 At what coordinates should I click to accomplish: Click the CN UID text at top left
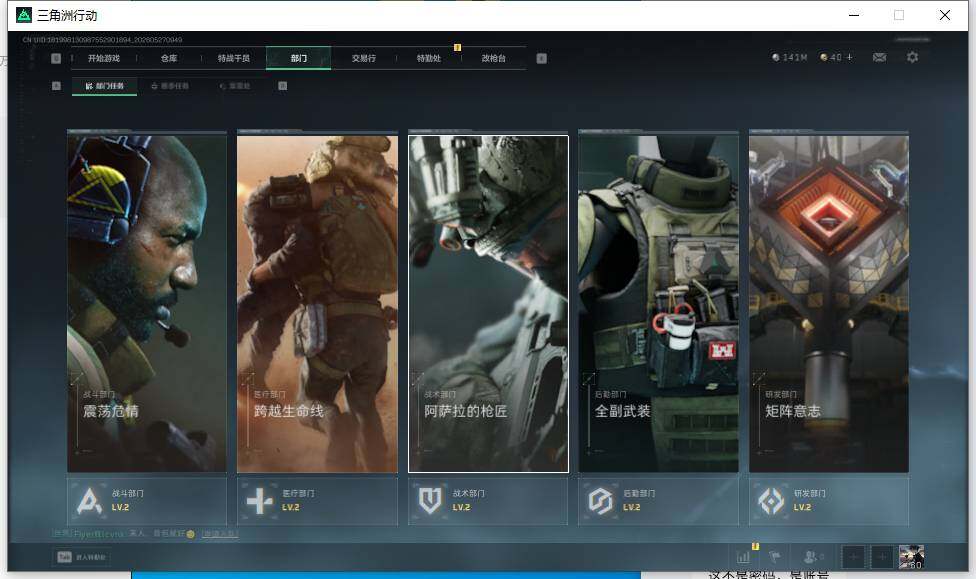tap(103, 40)
